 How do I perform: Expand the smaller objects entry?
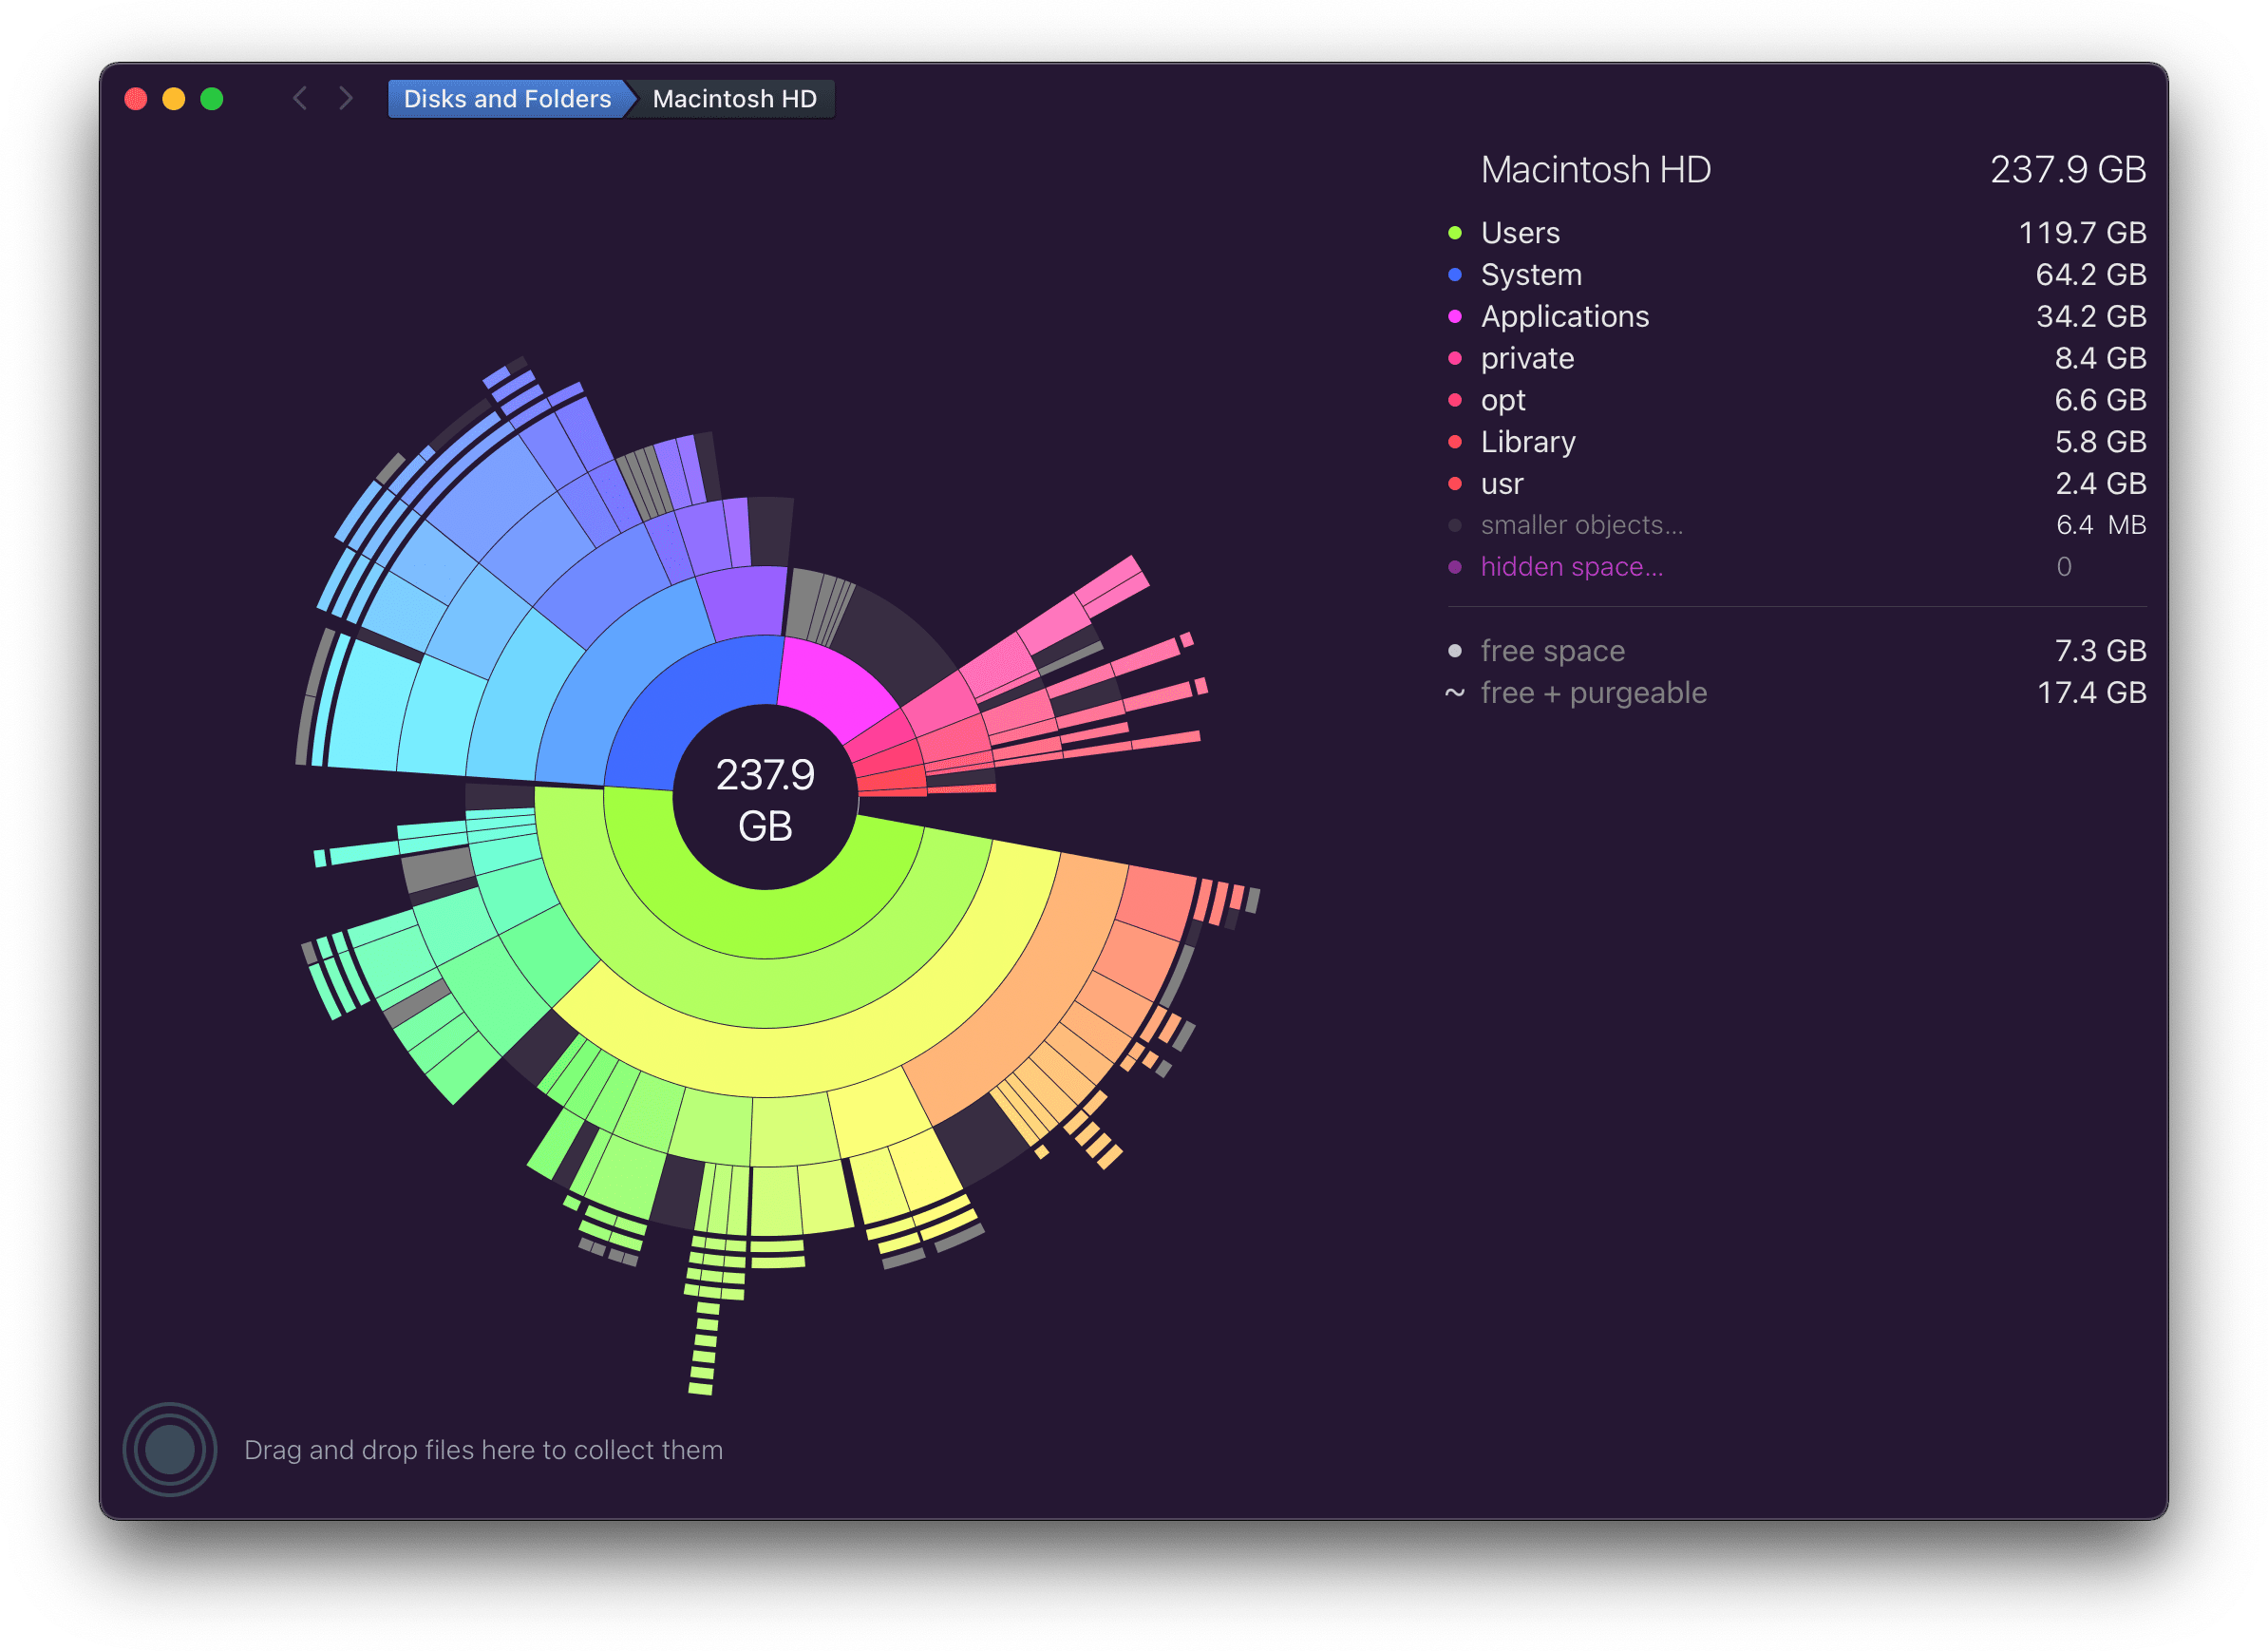tap(1582, 524)
